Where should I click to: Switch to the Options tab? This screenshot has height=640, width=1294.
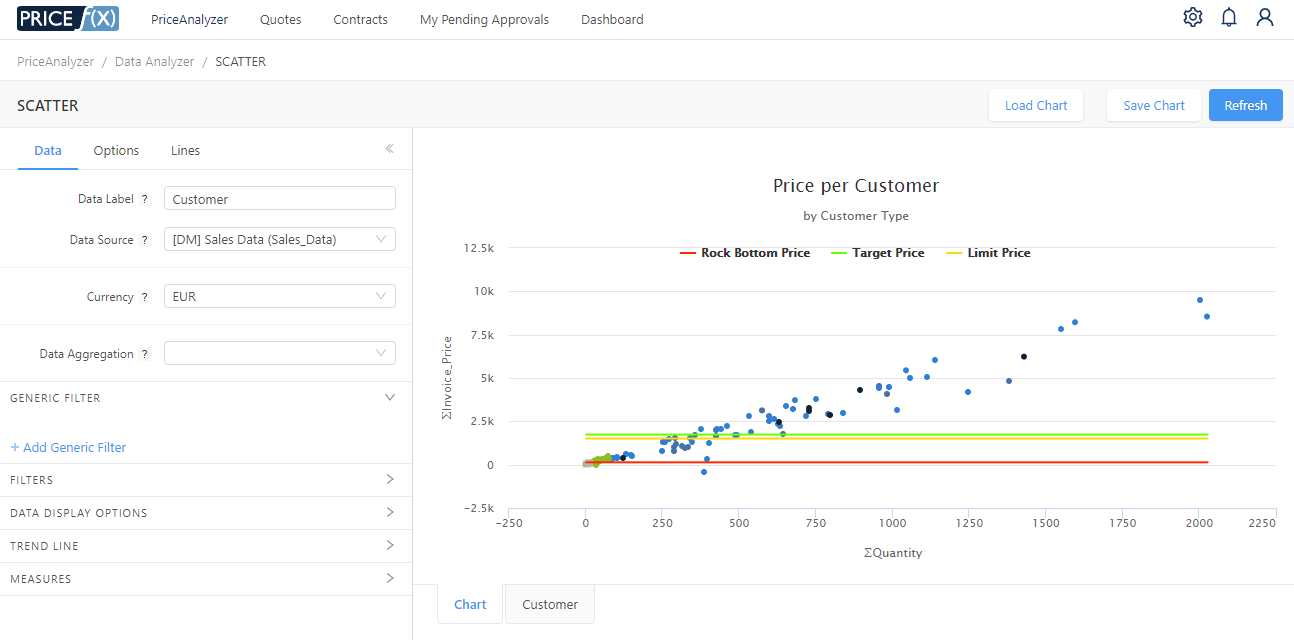[116, 151]
